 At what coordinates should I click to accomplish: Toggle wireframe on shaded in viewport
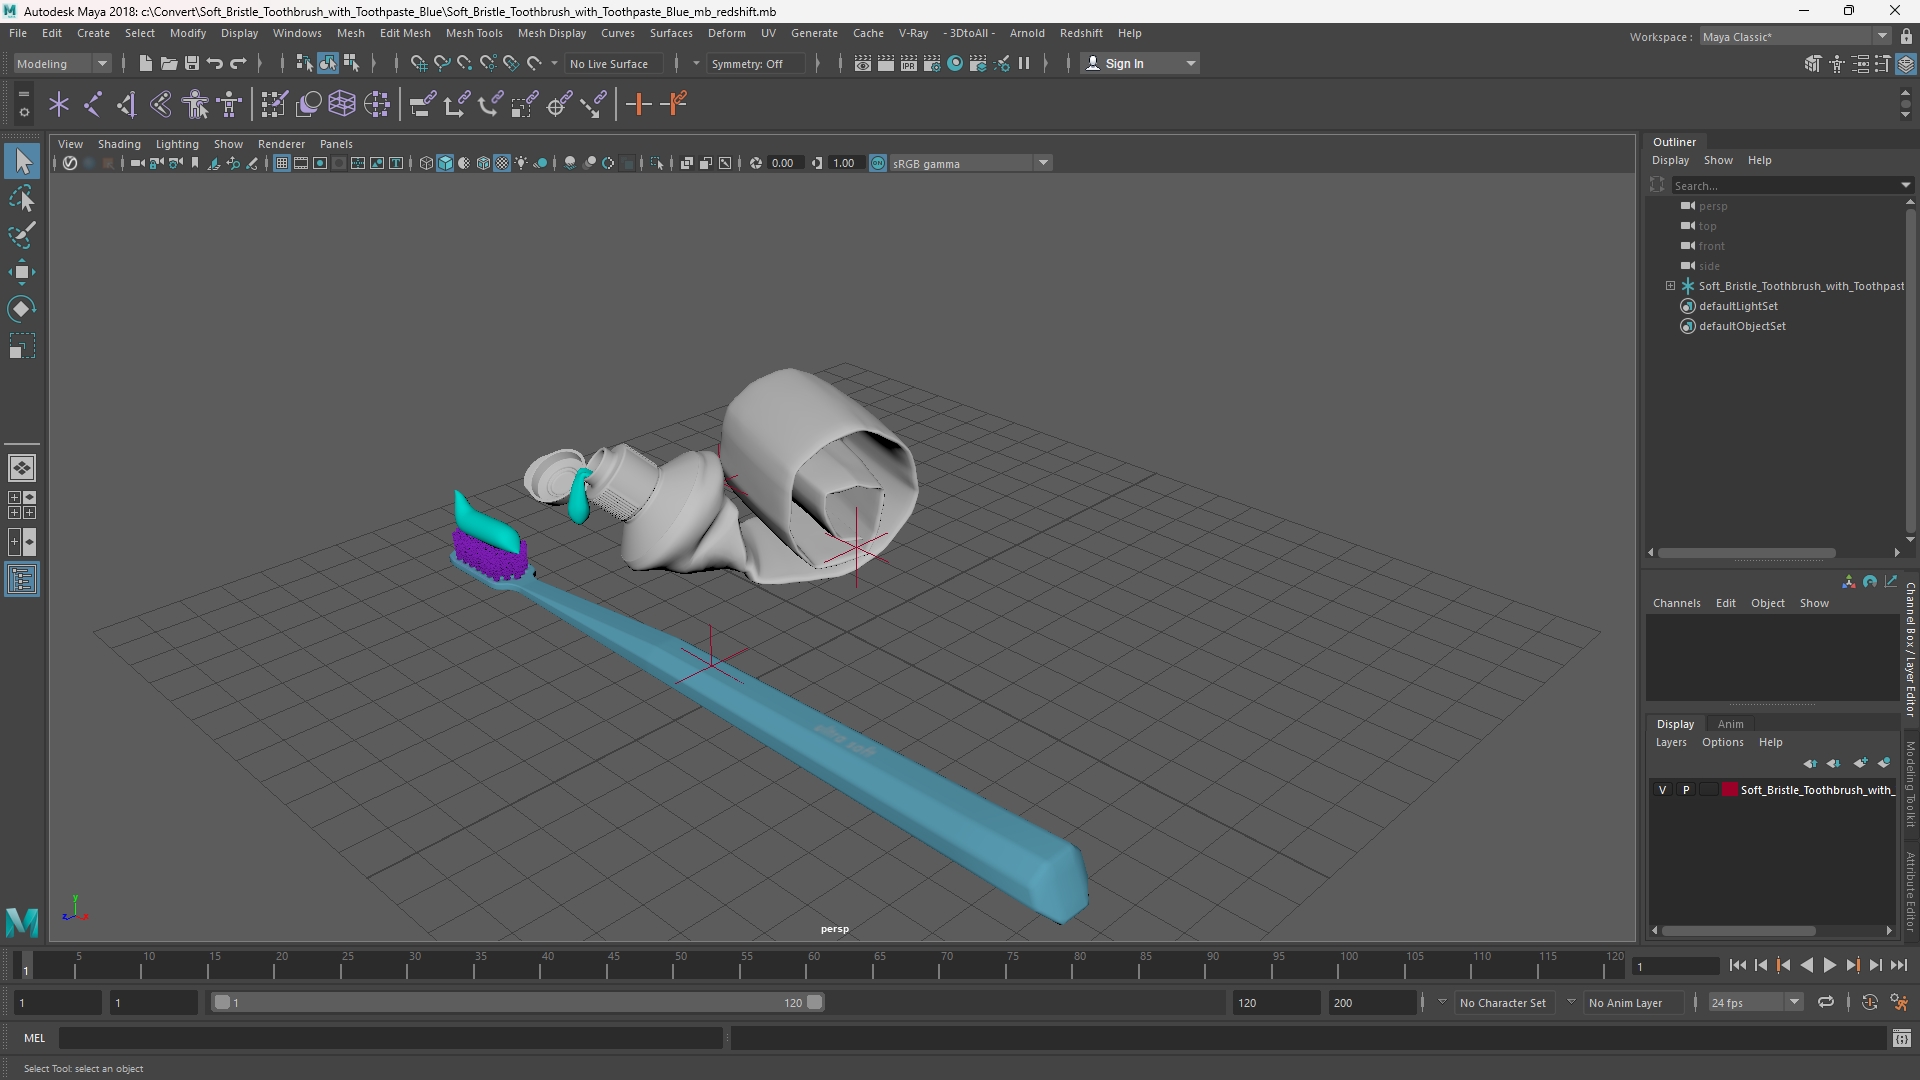click(x=484, y=163)
